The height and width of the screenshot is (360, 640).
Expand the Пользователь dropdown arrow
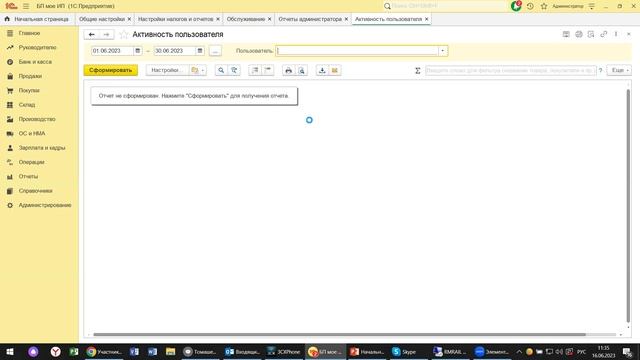pyautogui.click(x=443, y=51)
